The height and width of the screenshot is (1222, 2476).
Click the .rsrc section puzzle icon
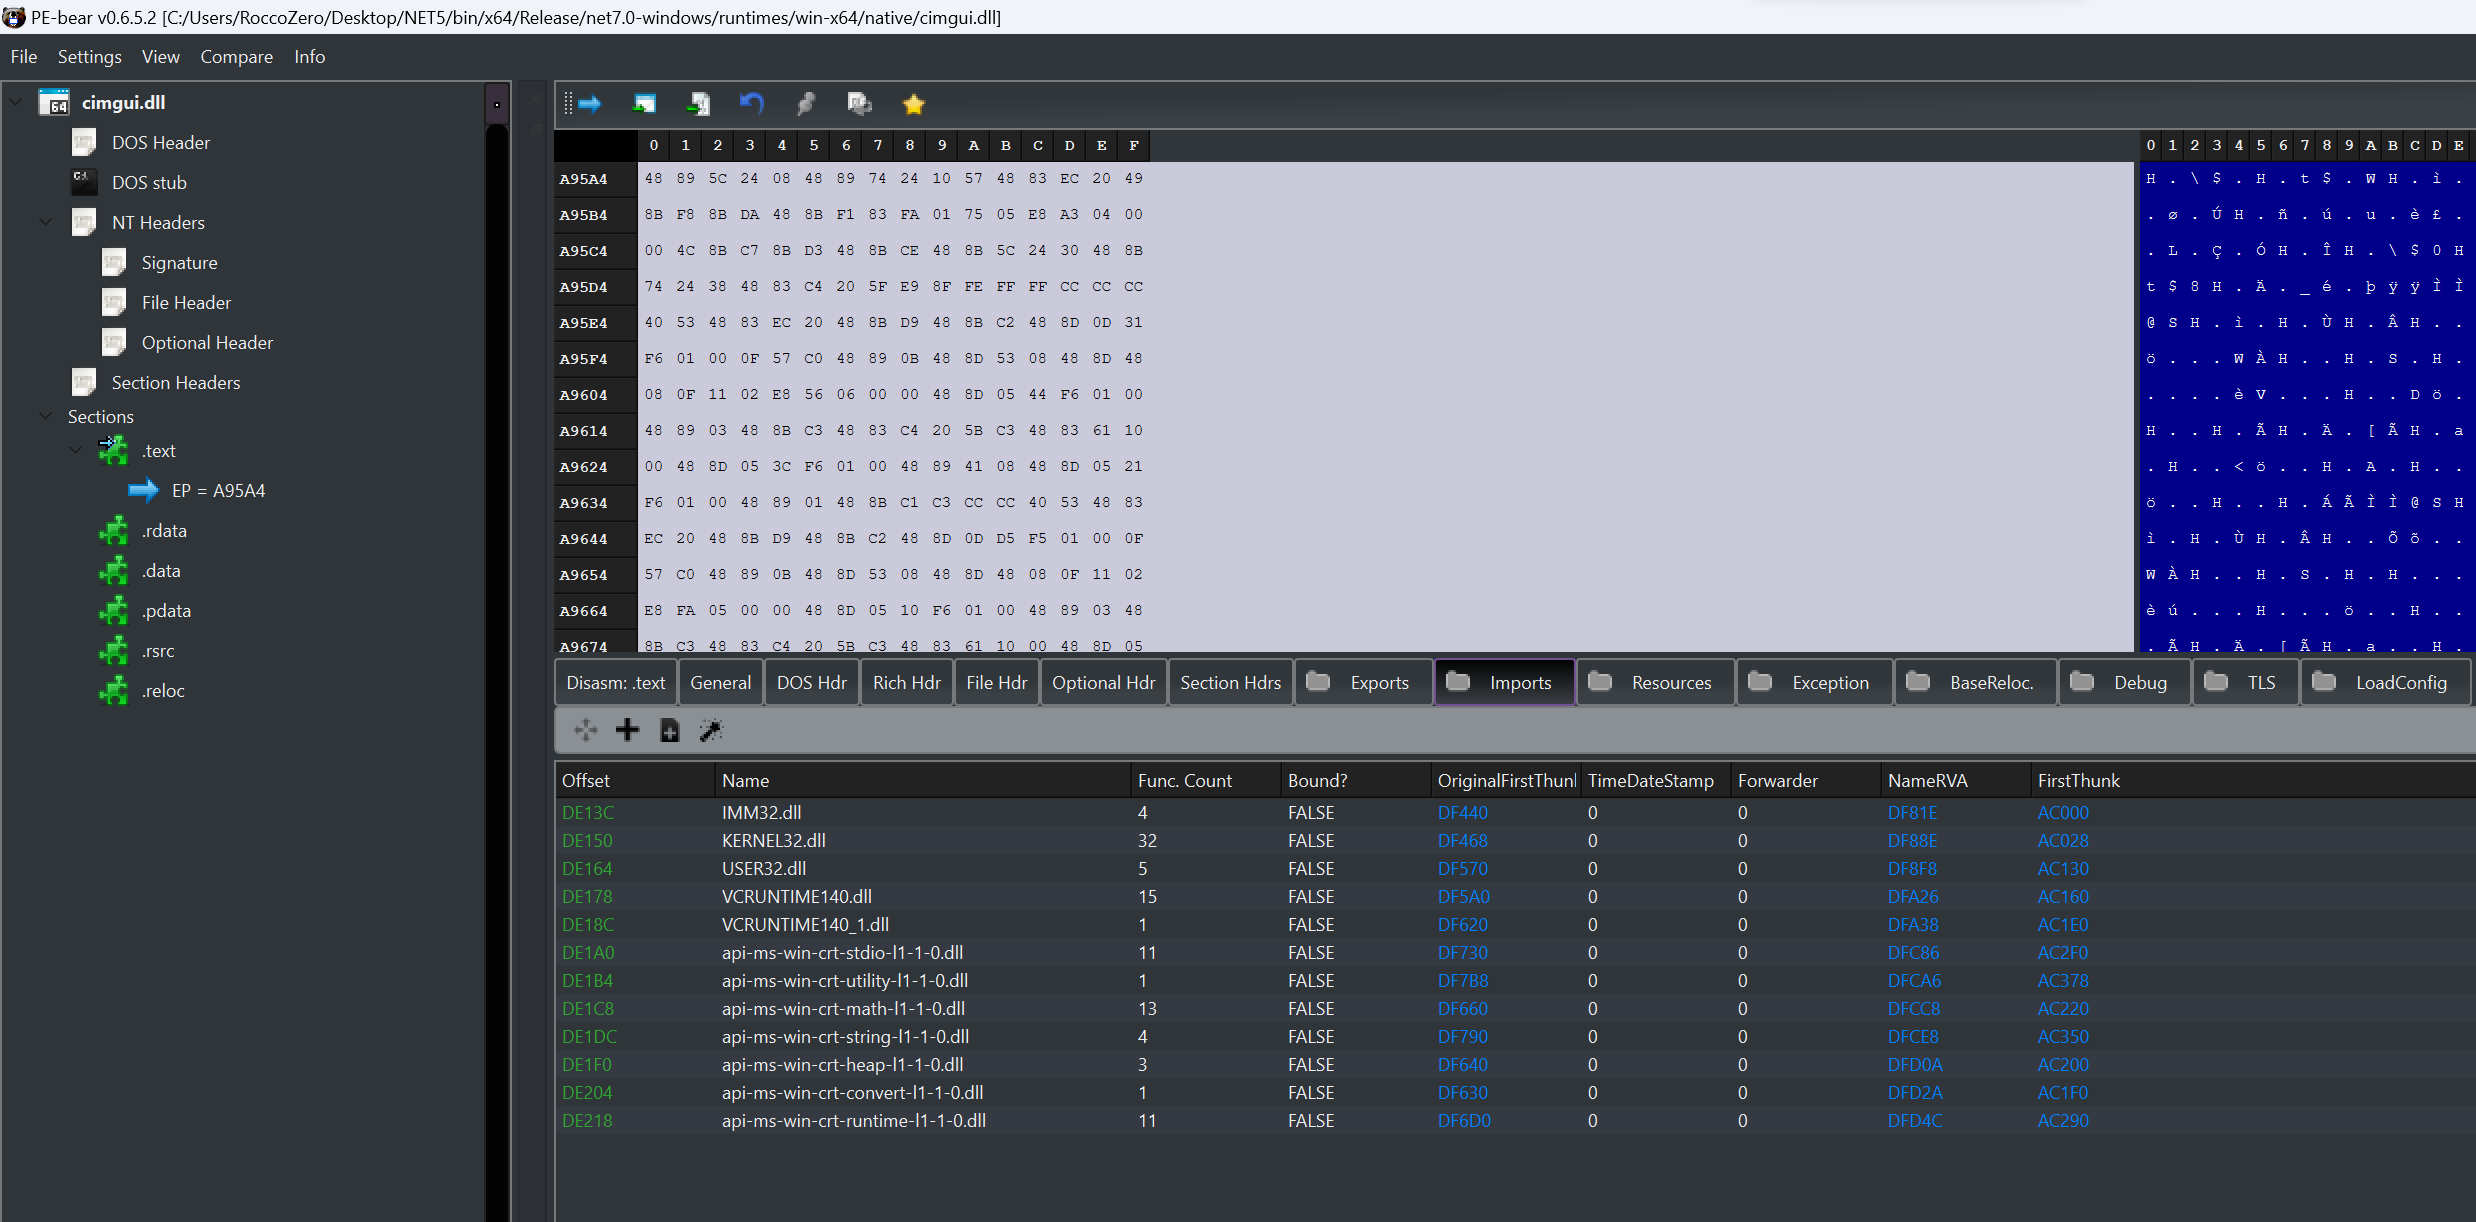pyautogui.click(x=113, y=650)
